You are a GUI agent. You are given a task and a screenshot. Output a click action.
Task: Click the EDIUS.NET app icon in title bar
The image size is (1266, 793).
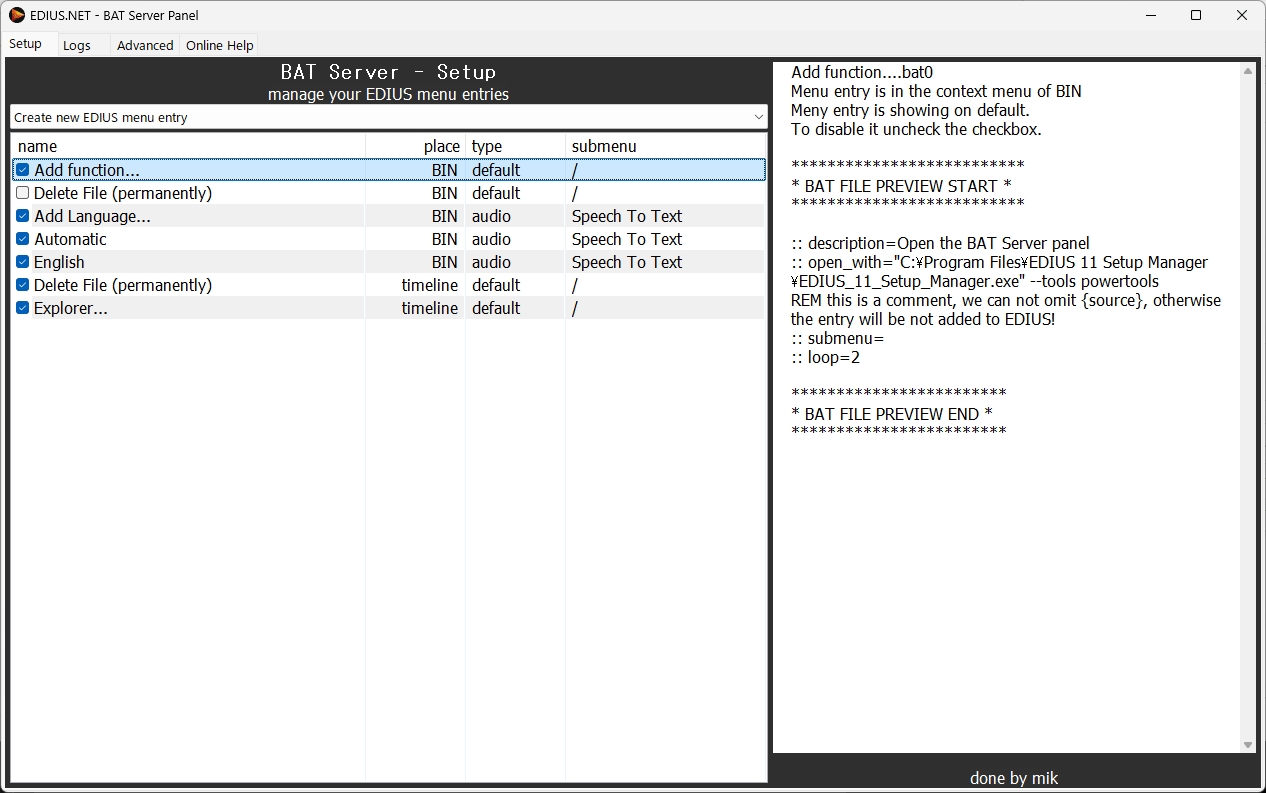point(17,15)
